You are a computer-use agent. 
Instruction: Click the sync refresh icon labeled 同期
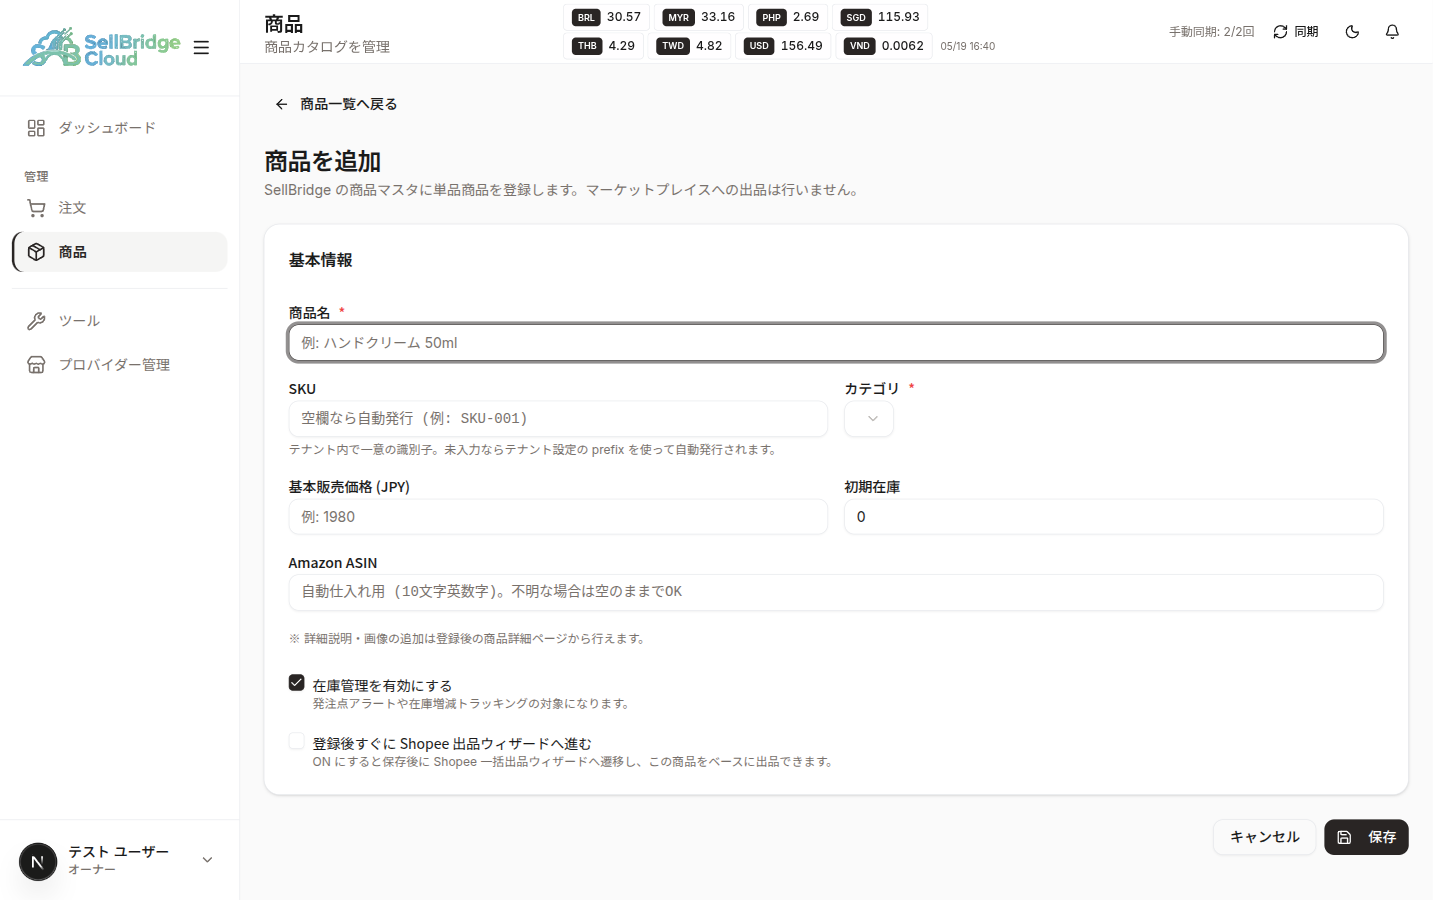coord(1280,32)
